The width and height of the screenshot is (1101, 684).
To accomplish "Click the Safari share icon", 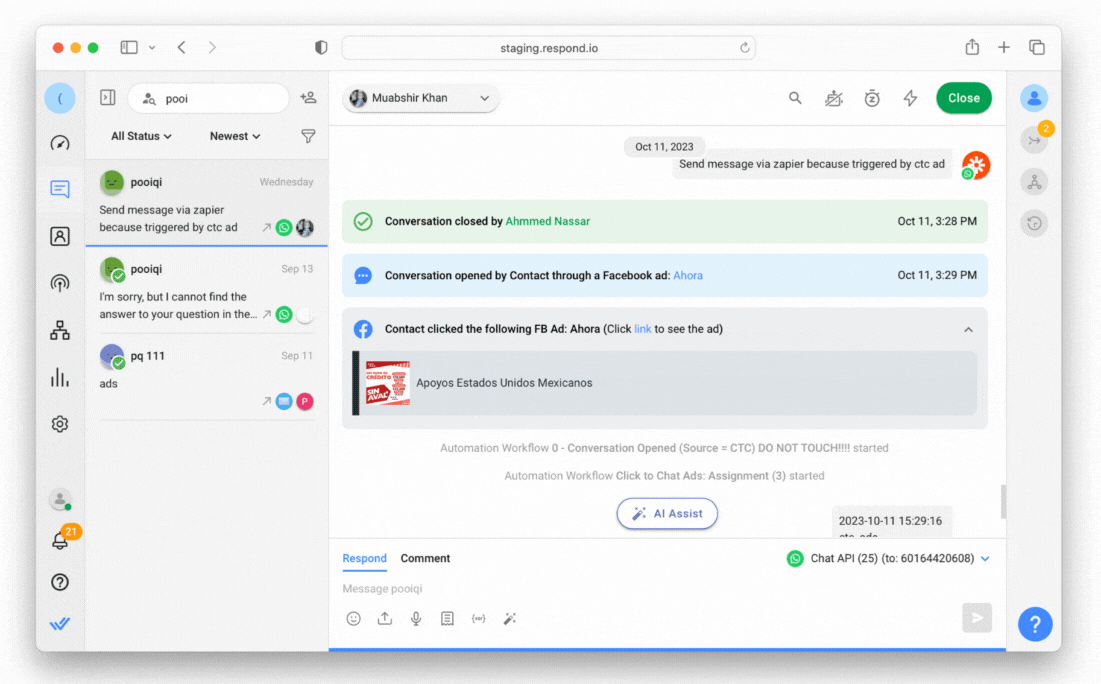I will pyautogui.click(x=972, y=47).
